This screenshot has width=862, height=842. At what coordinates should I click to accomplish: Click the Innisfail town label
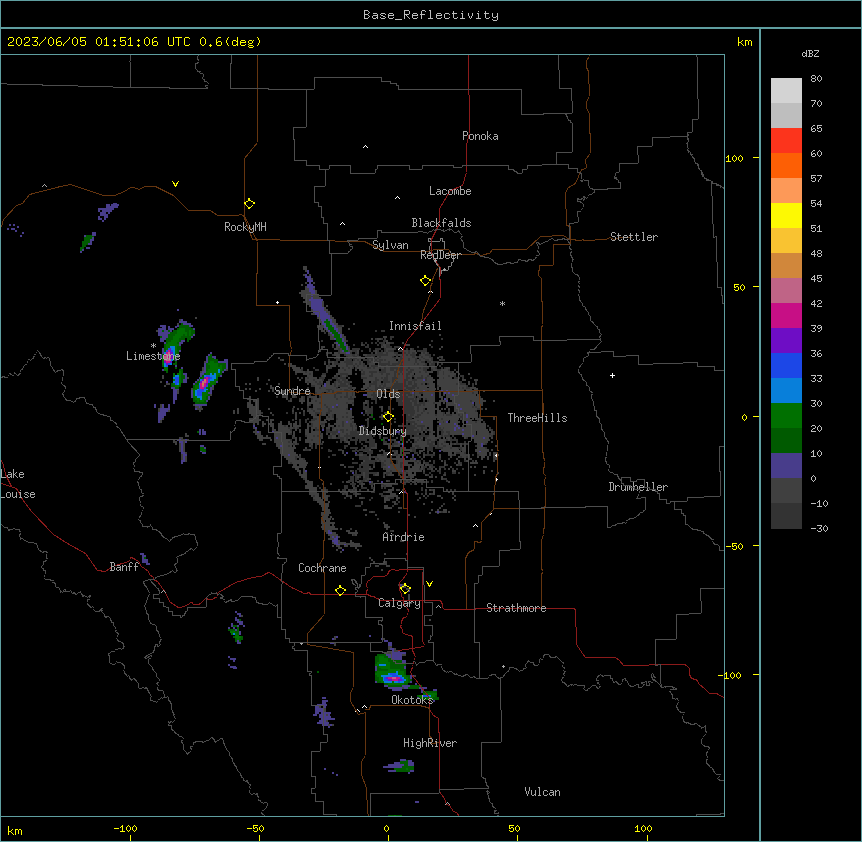pos(415,326)
